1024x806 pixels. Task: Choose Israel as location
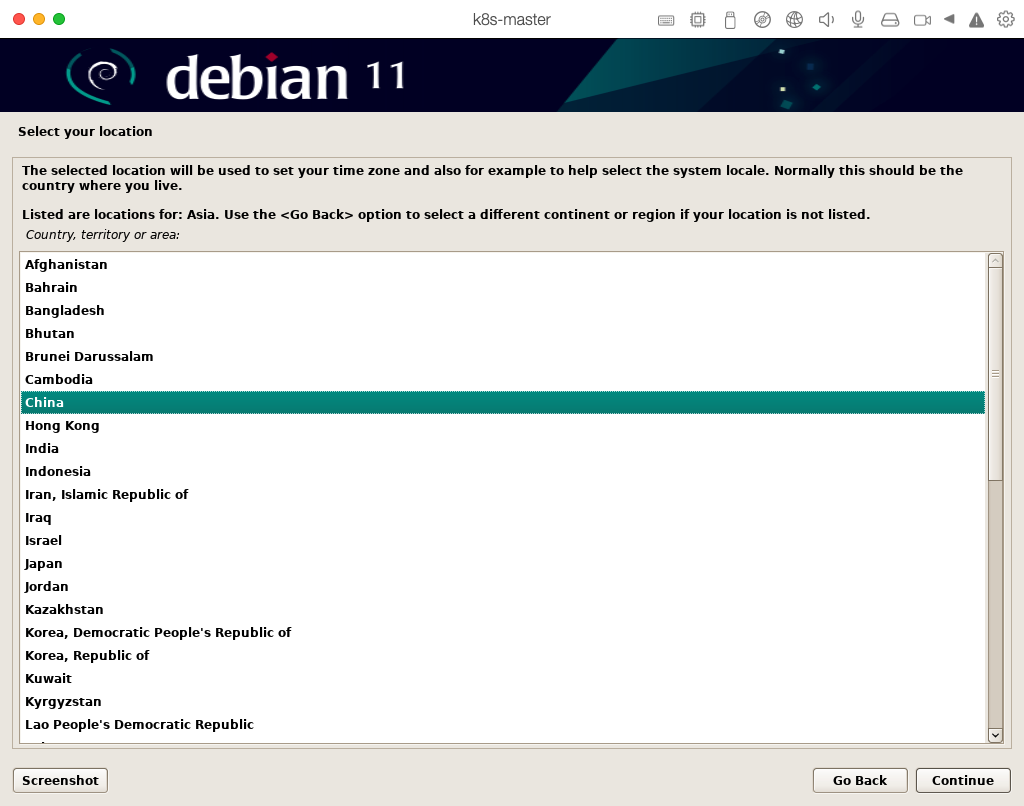pos(502,540)
